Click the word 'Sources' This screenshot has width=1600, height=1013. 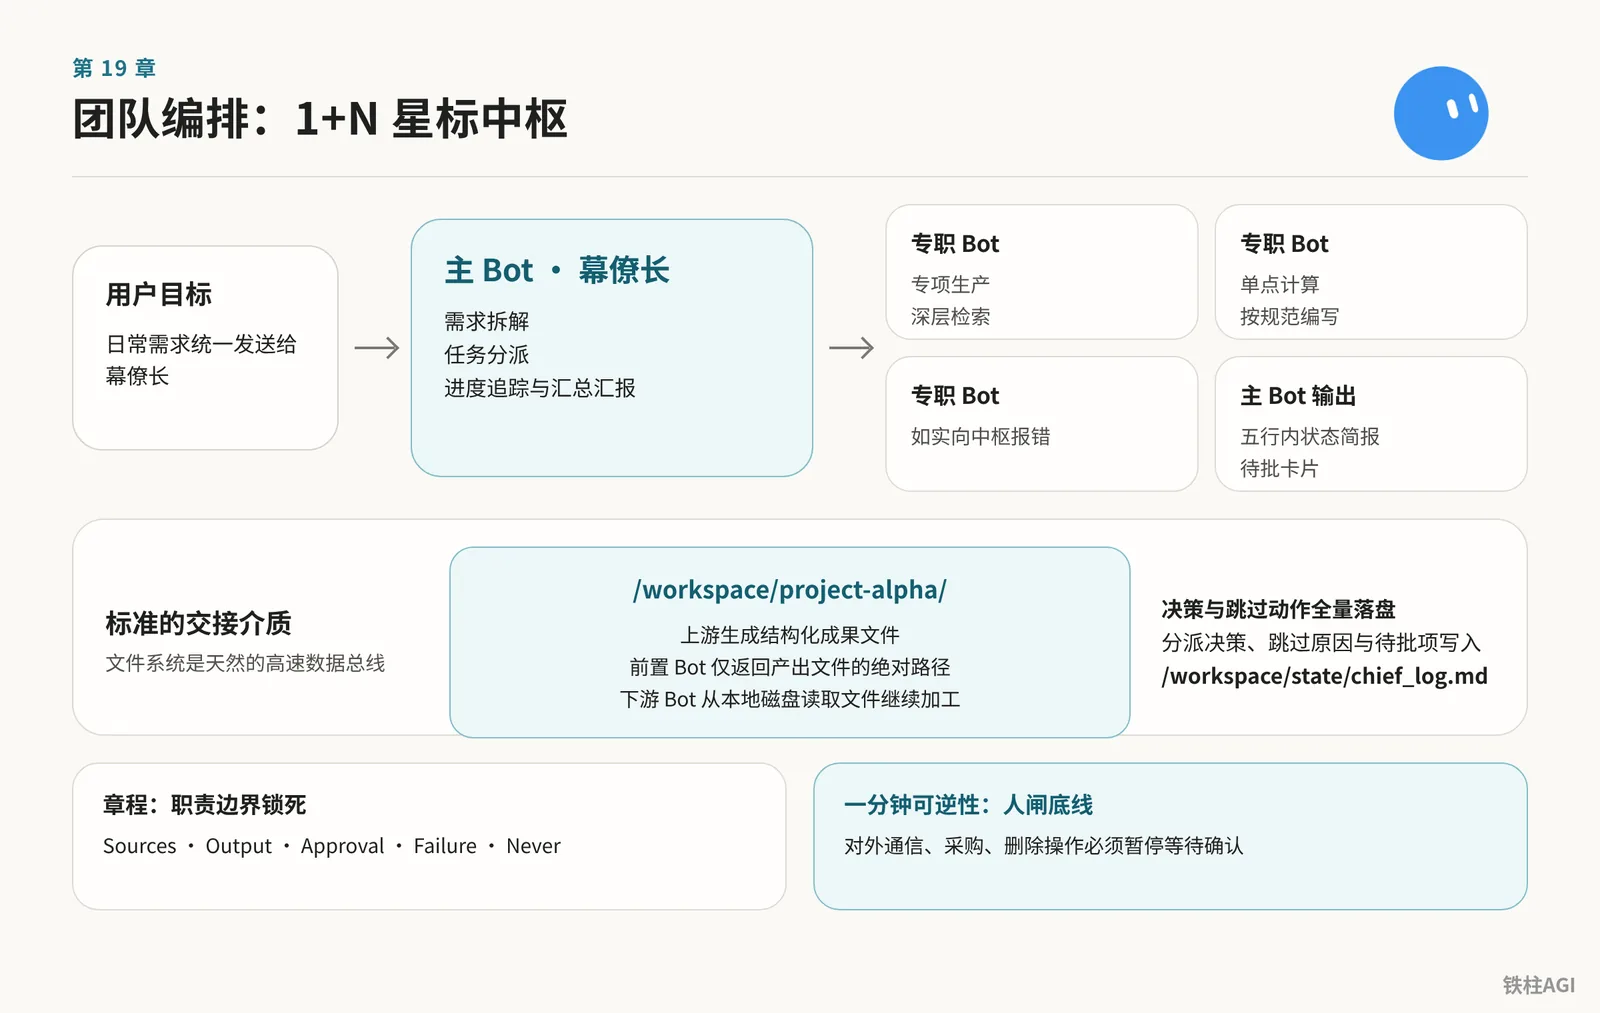(x=139, y=846)
